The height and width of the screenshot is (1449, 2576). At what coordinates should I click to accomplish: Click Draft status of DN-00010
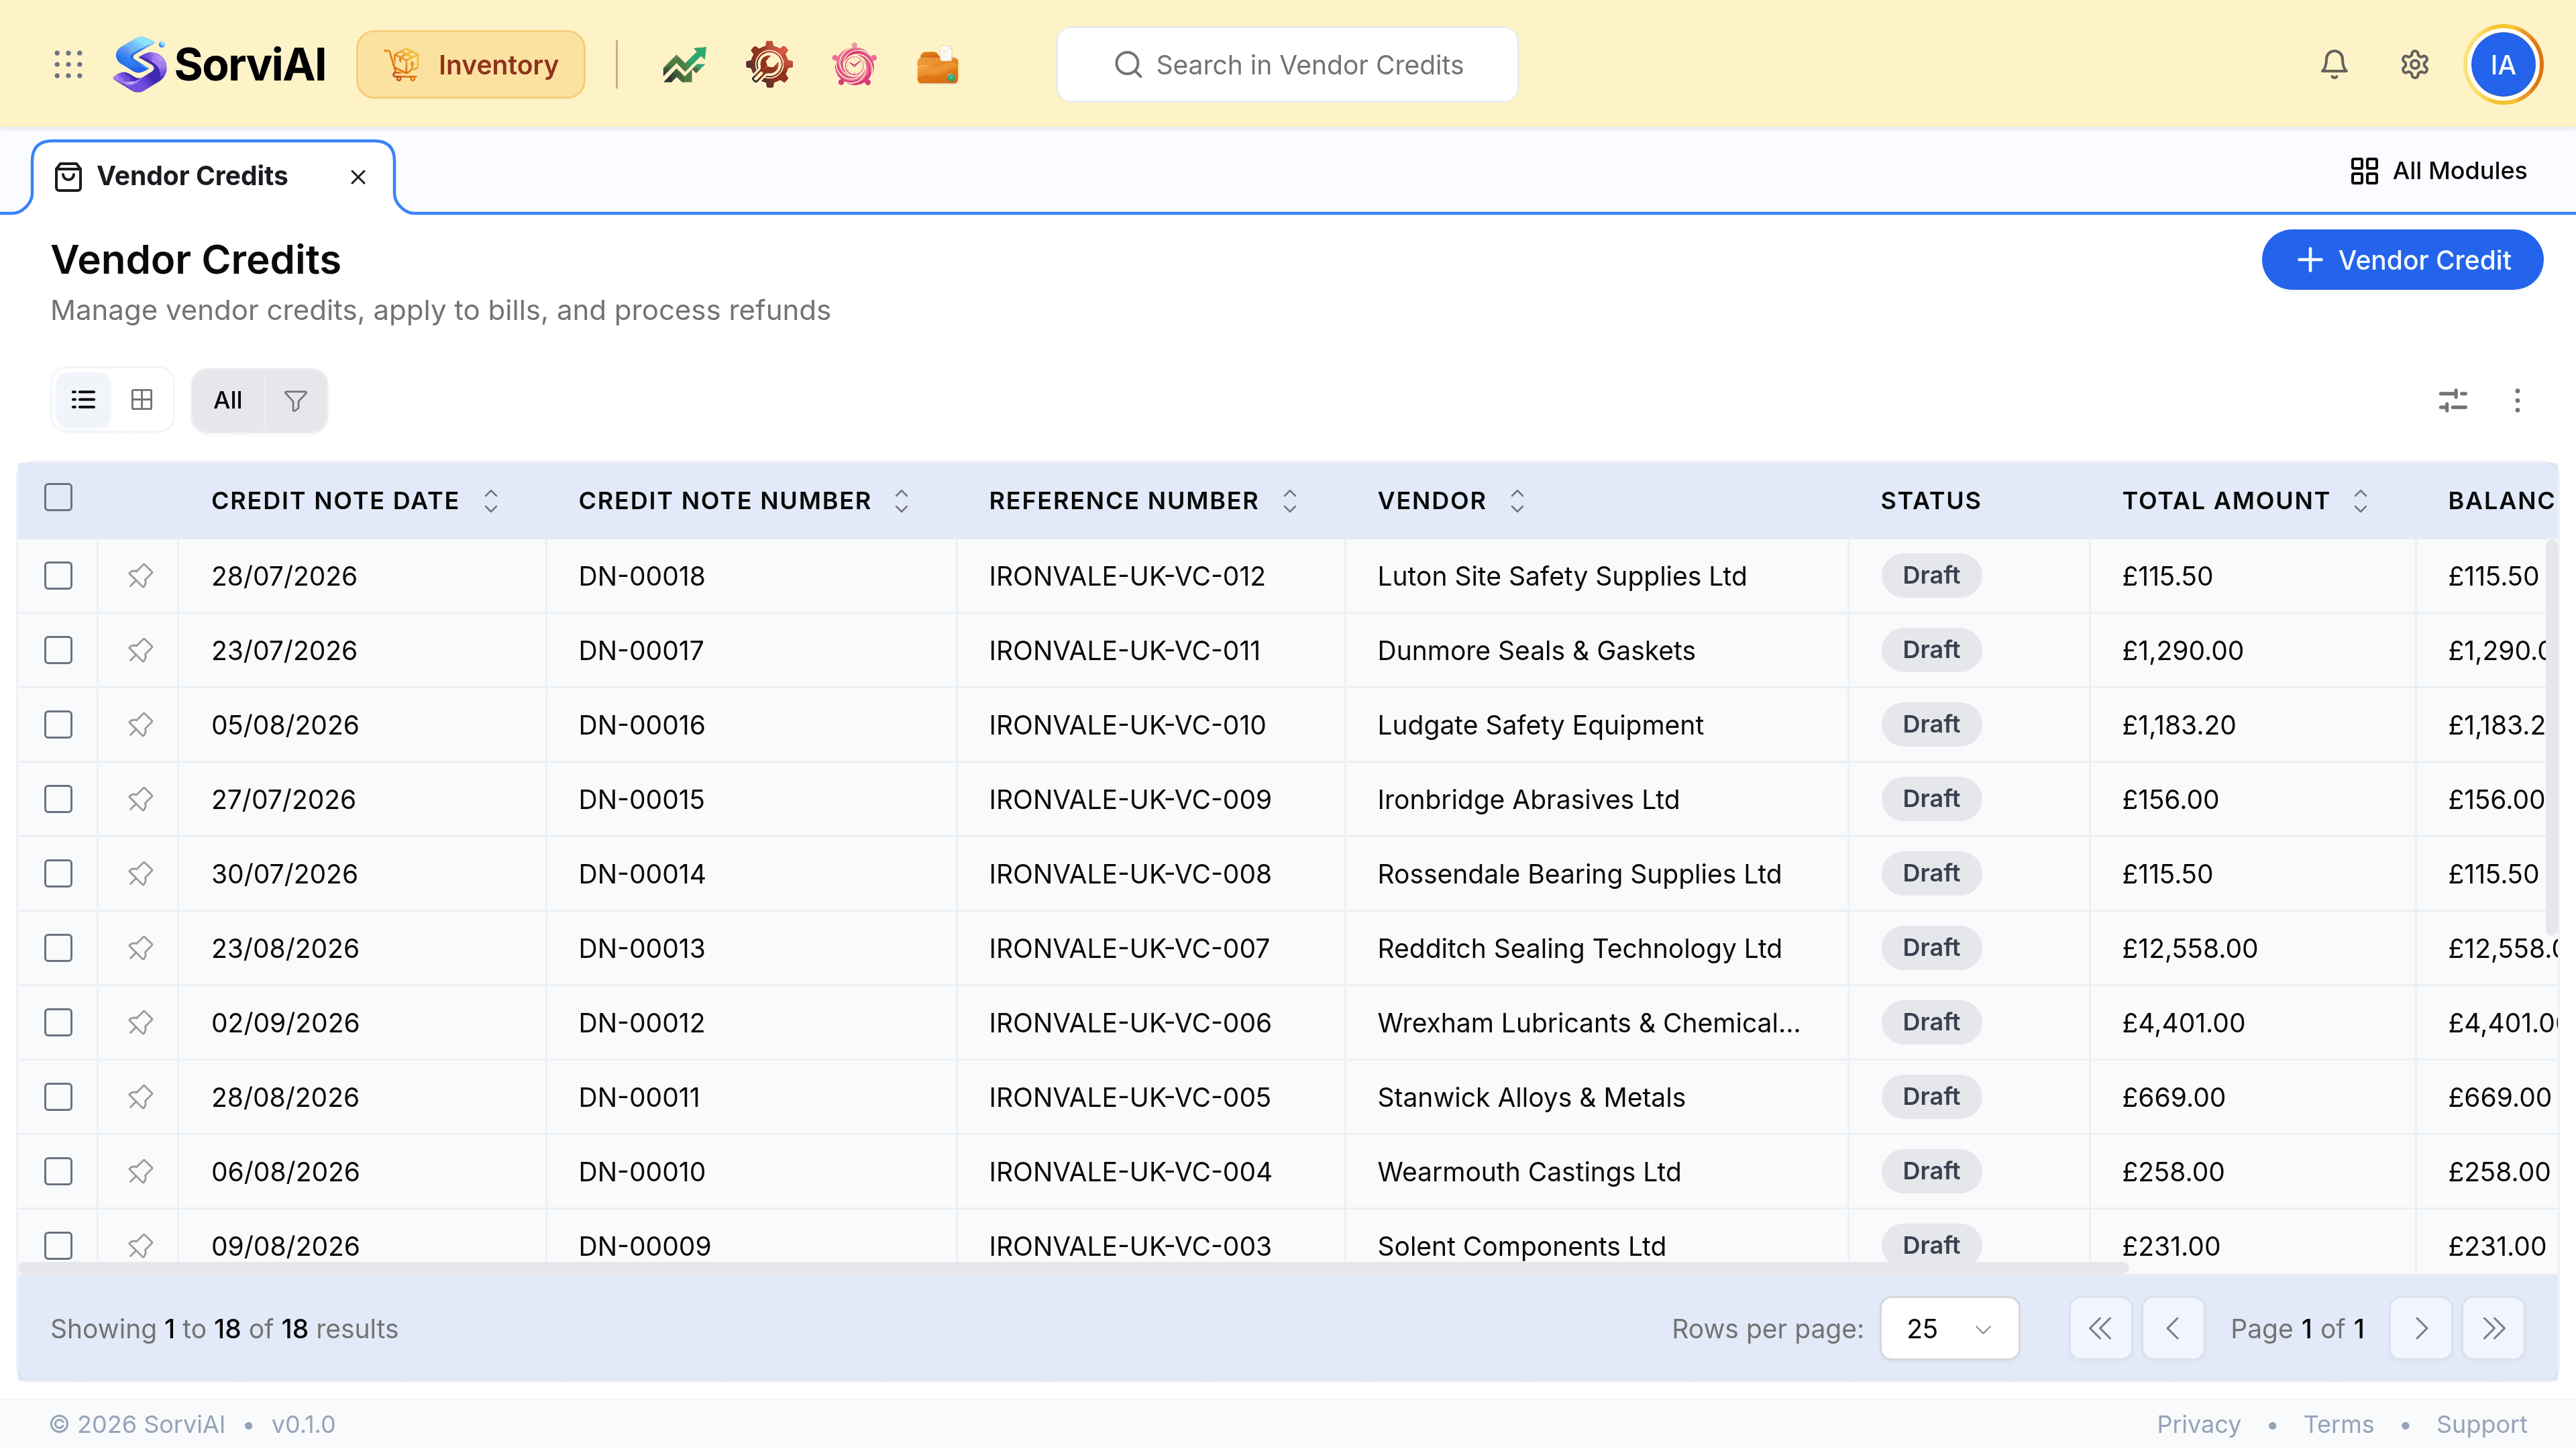1931,1171
